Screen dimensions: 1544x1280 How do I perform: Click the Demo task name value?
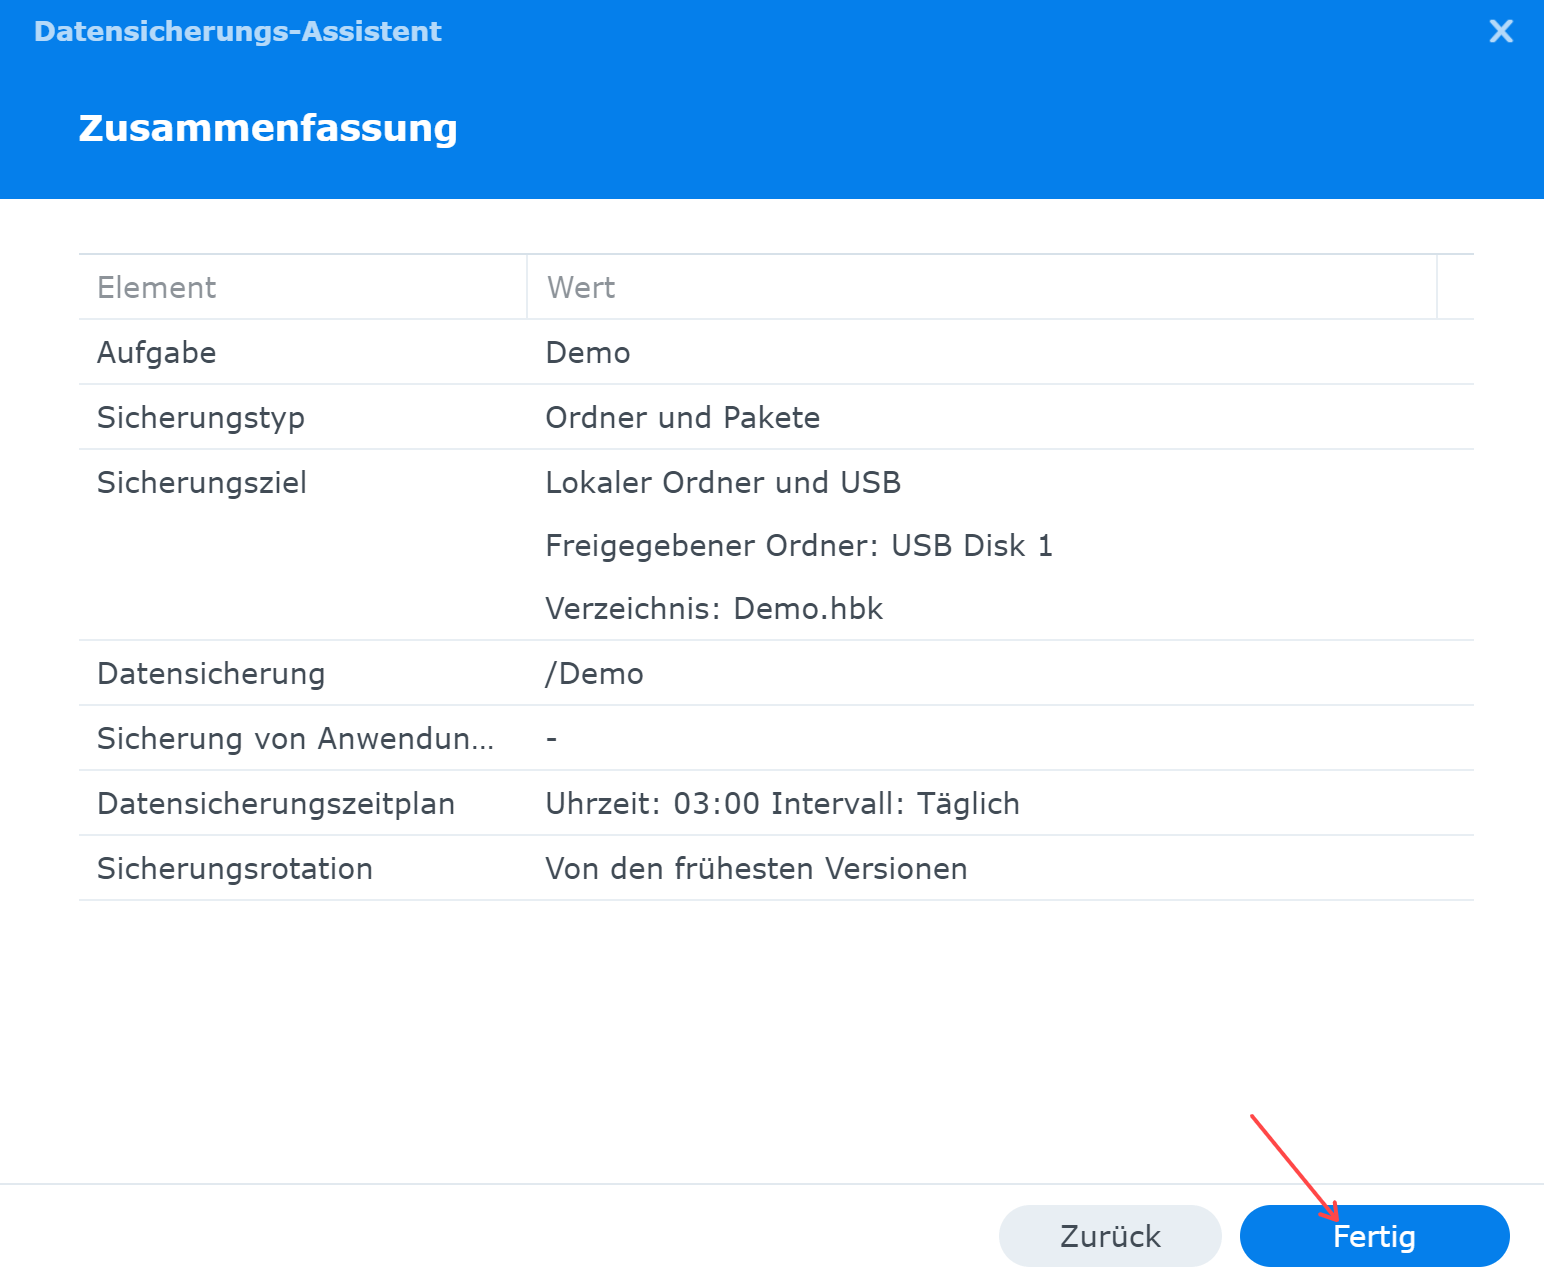(x=588, y=353)
